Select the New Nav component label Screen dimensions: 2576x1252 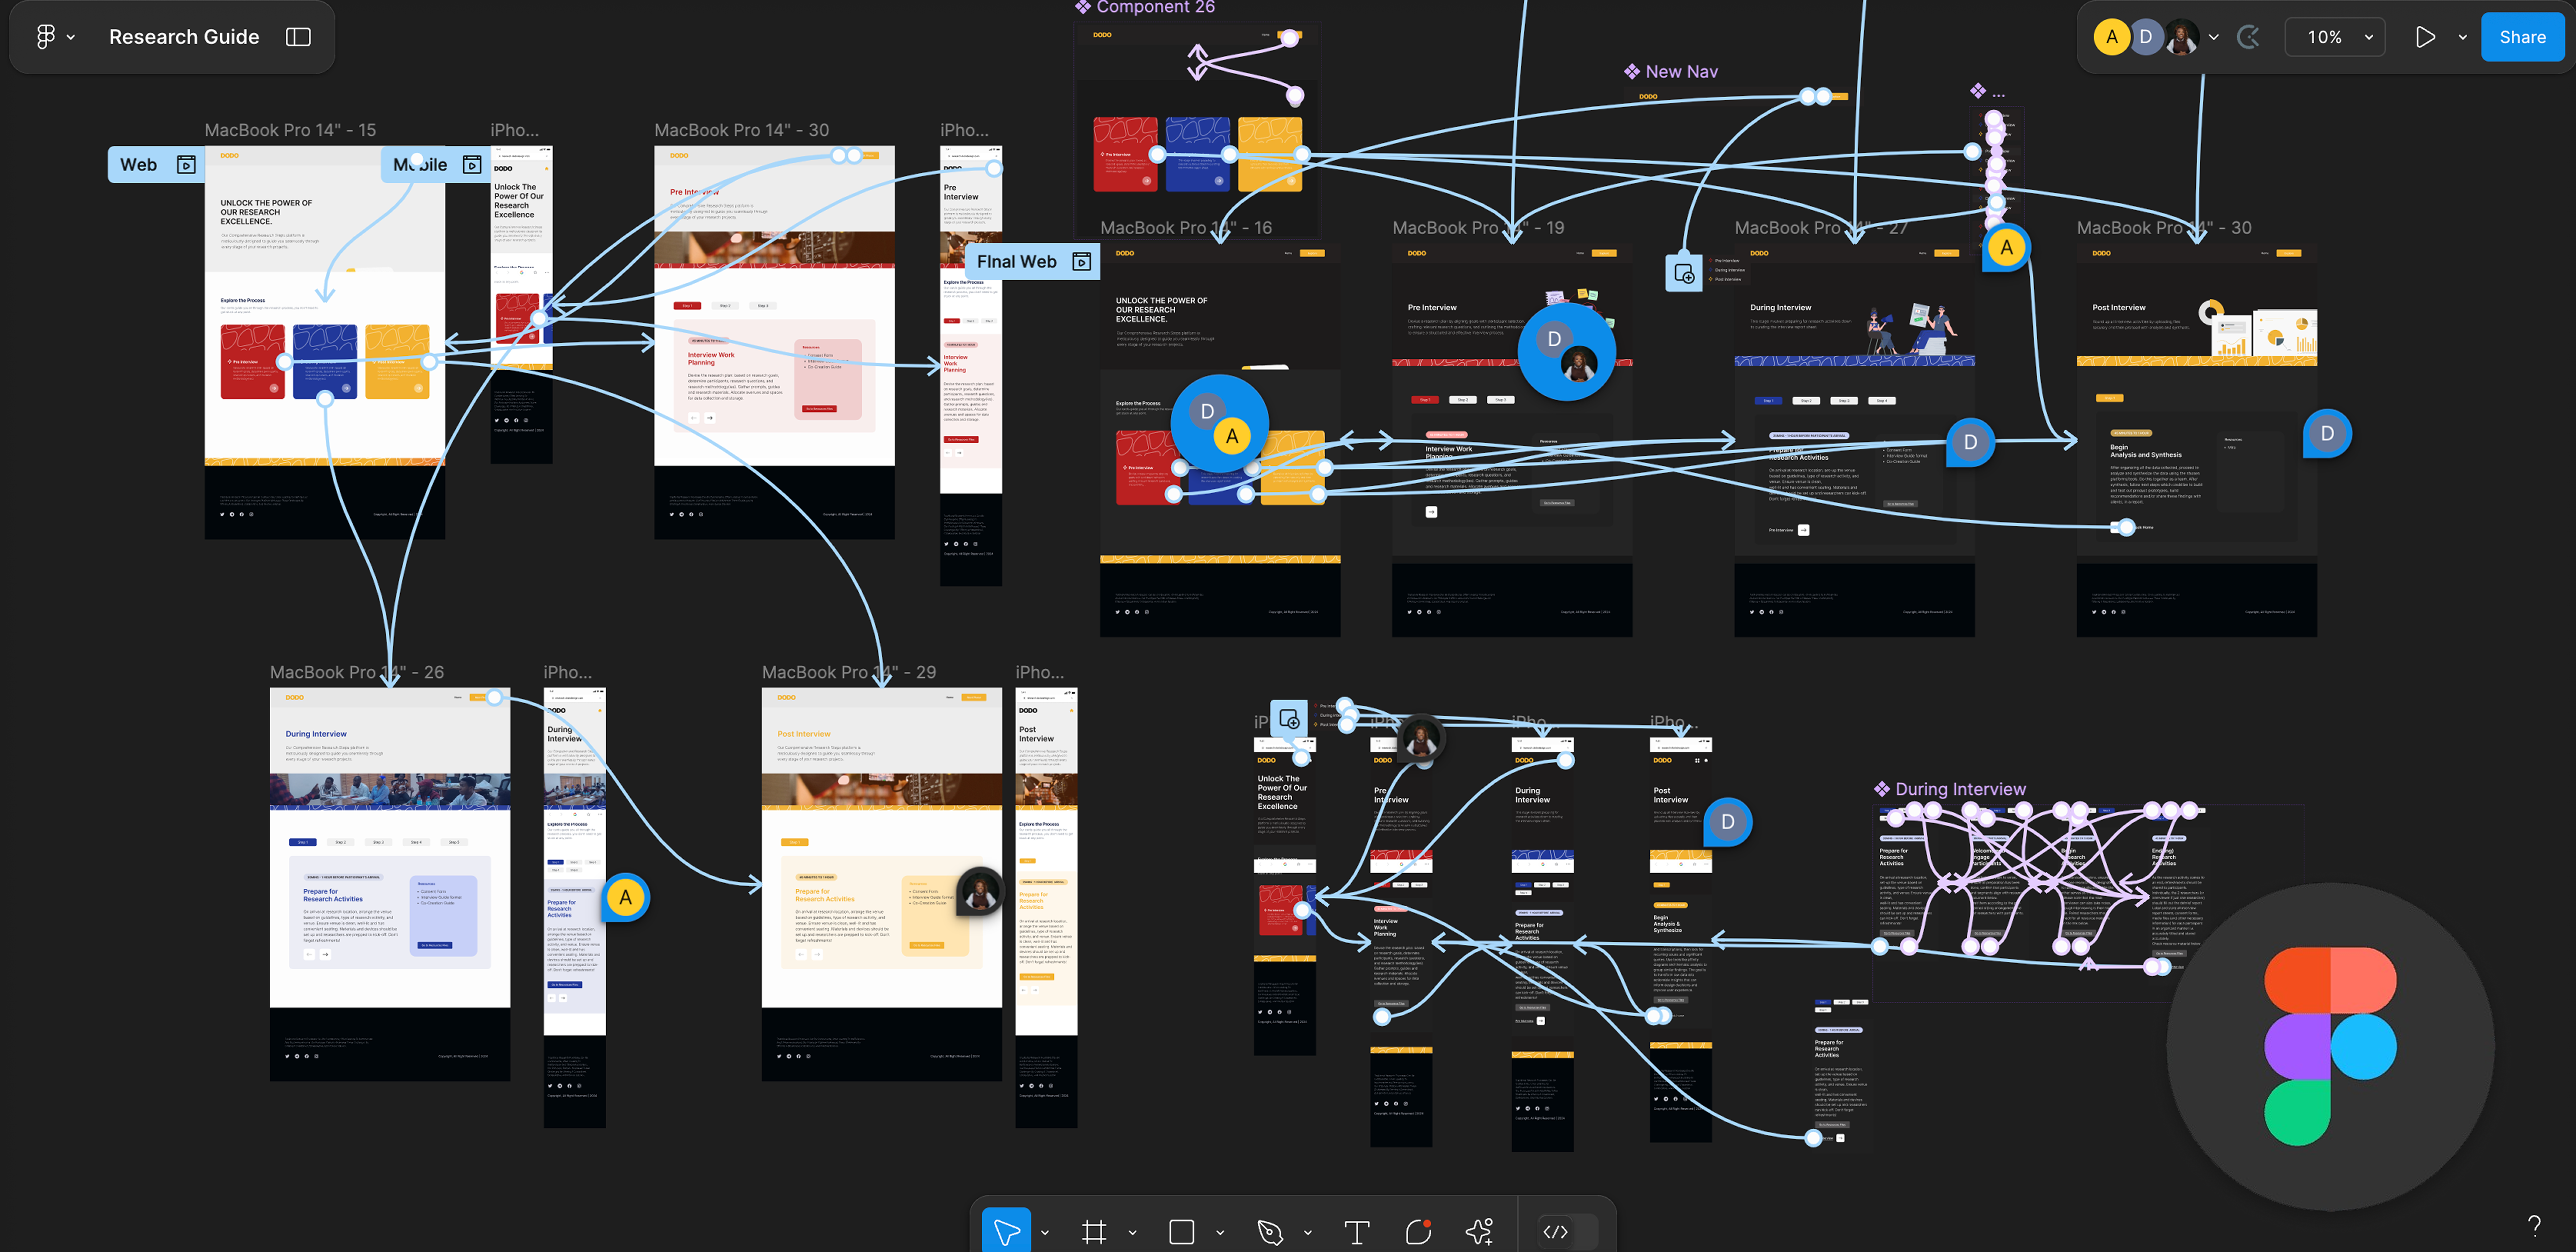point(1671,72)
